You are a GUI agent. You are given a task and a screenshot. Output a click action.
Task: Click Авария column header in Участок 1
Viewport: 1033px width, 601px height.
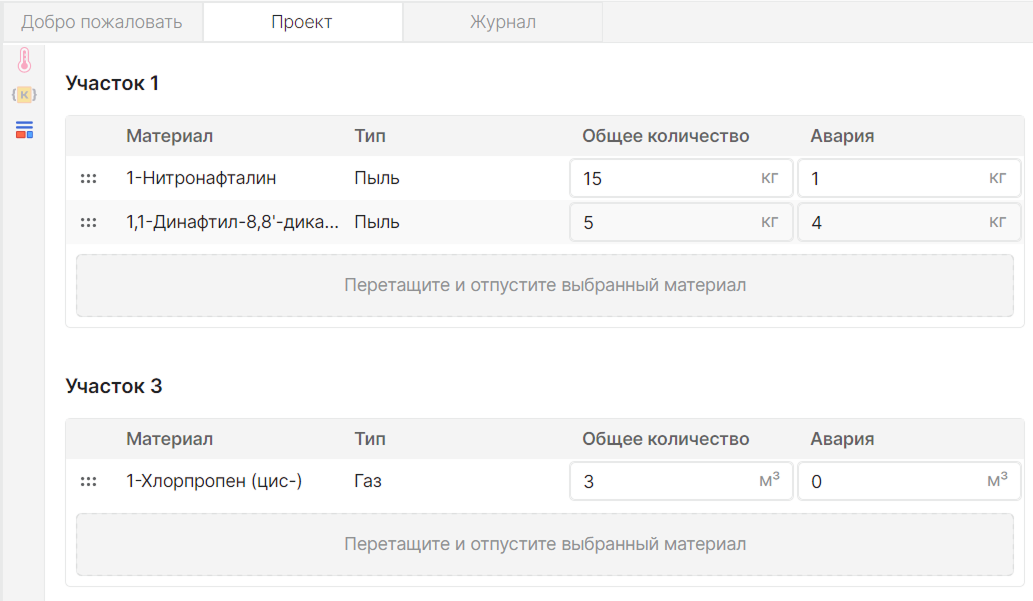[842, 136]
